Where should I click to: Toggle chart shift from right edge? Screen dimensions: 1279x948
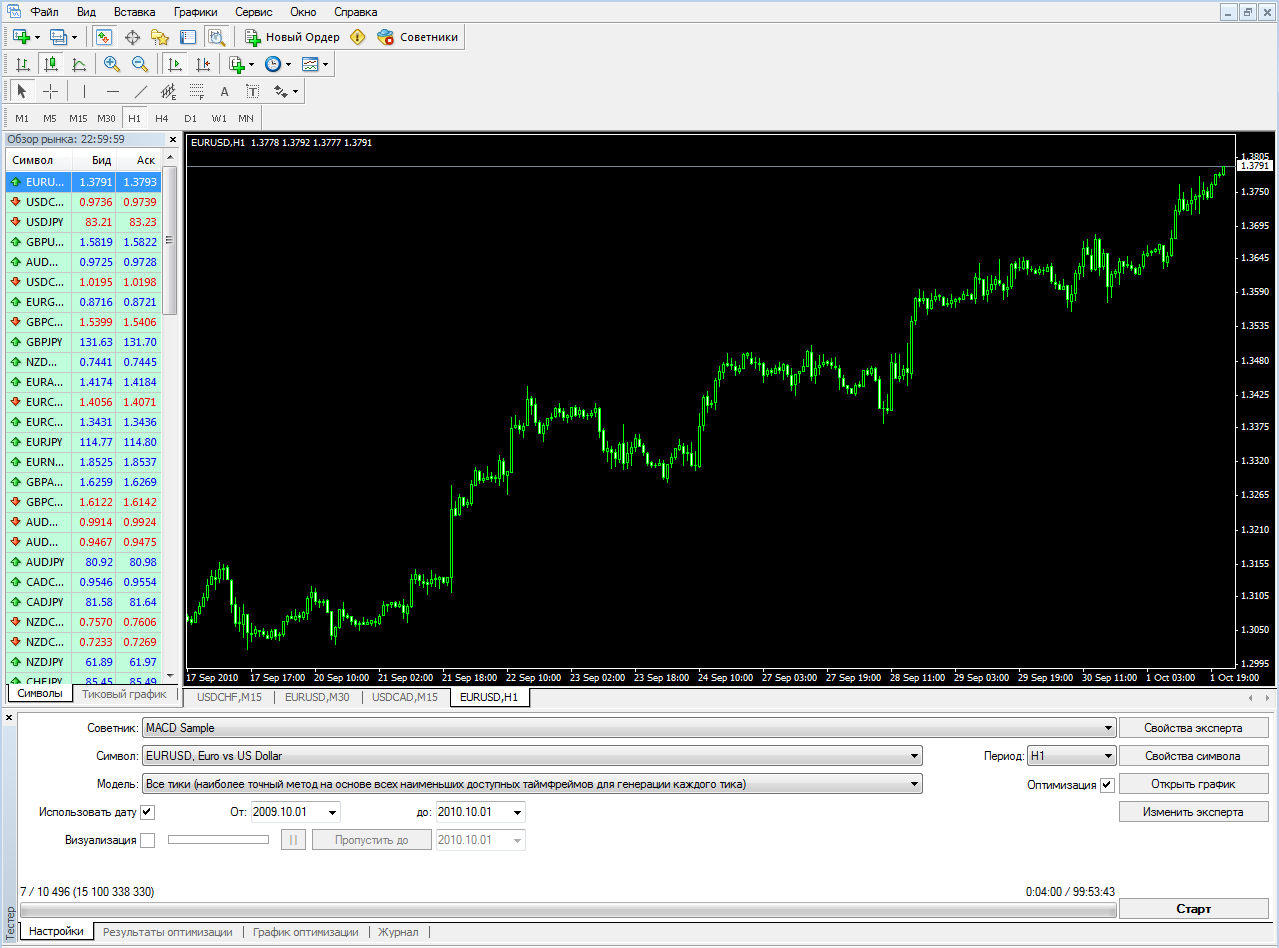pyautogui.click(x=203, y=64)
